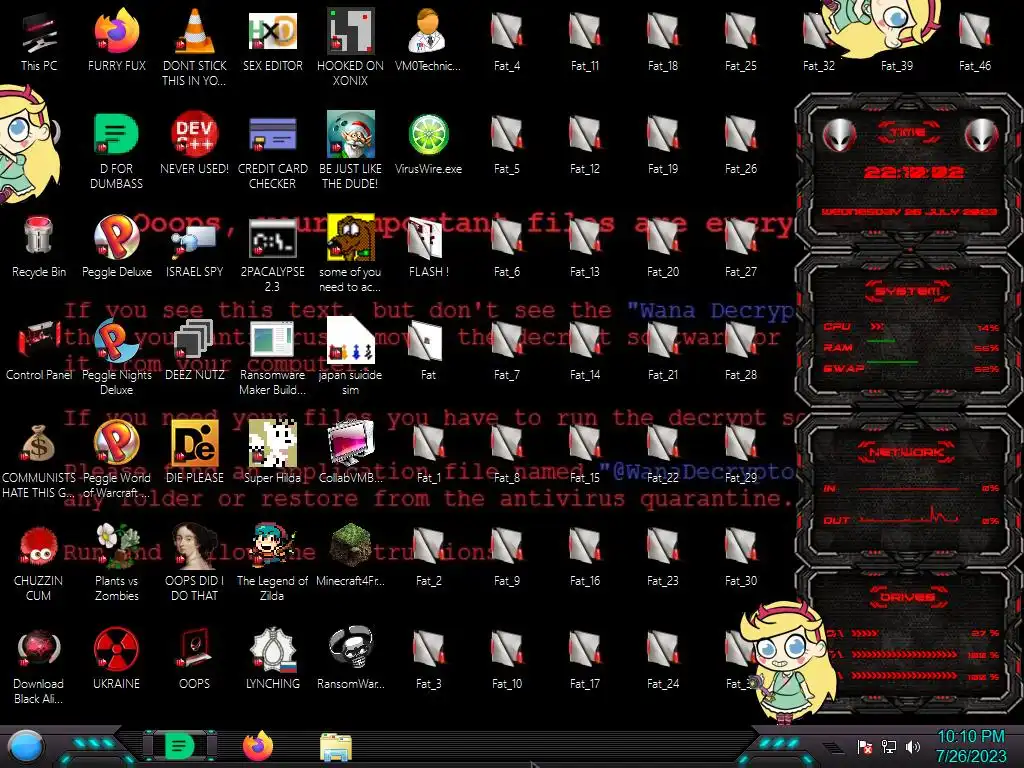Open the Action Center flag tray icon
This screenshot has width=1024, height=768.
tap(865, 746)
